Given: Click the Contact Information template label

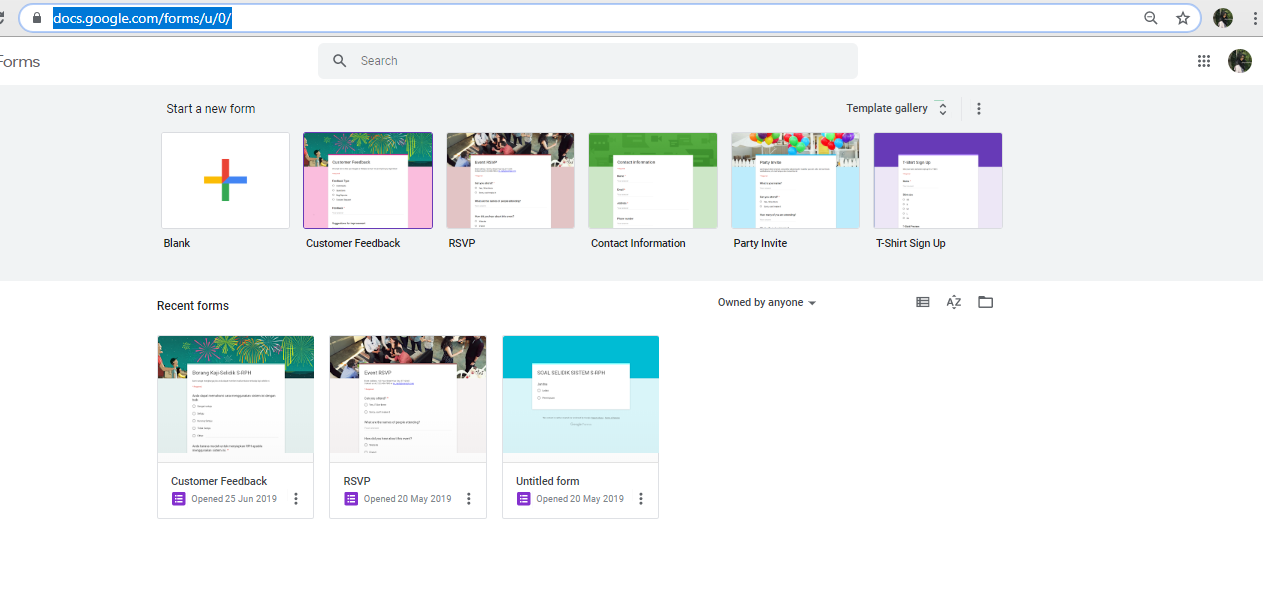Looking at the screenshot, I should (x=638, y=243).
